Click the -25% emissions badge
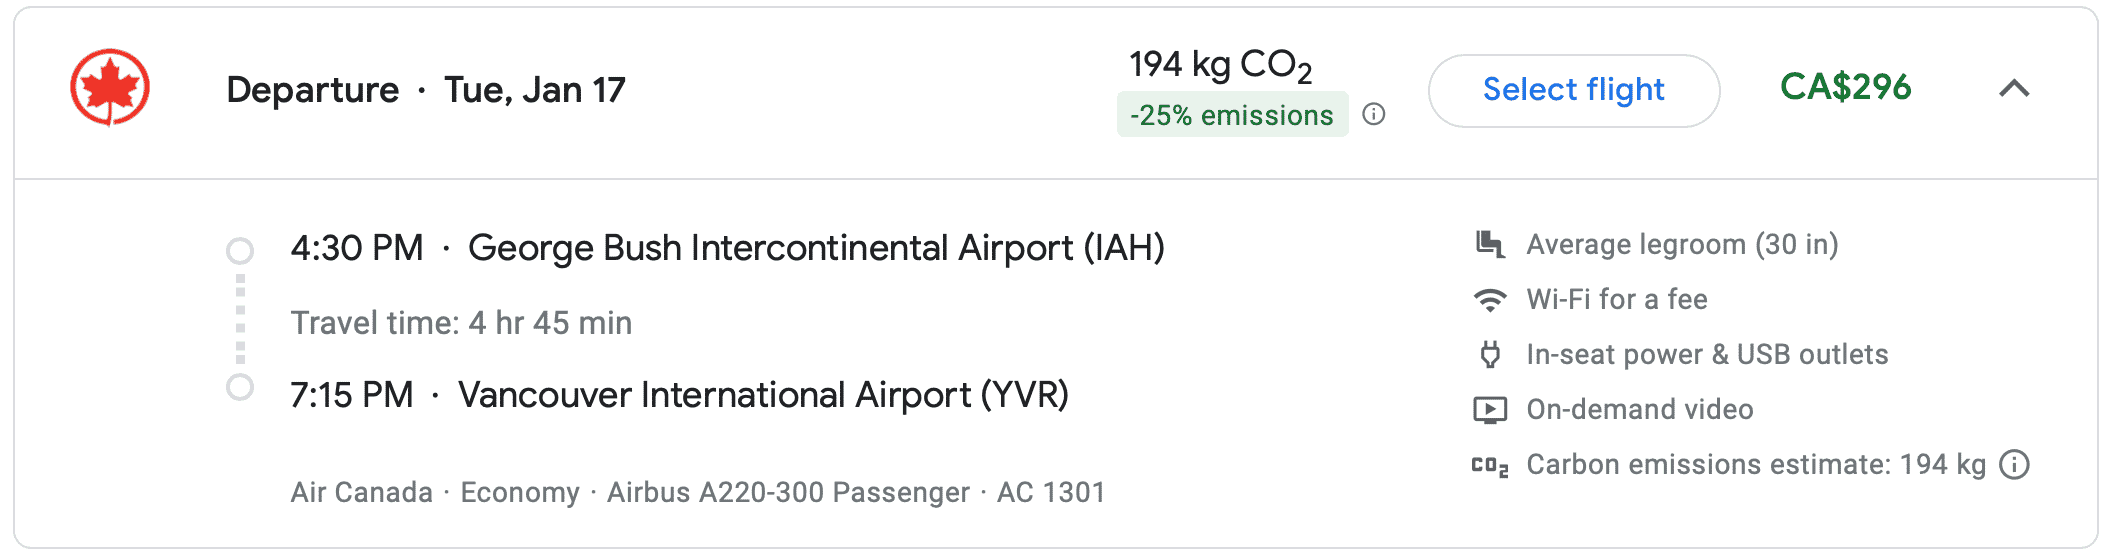This screenshot has height=558, width=2108. point(1232,115)
